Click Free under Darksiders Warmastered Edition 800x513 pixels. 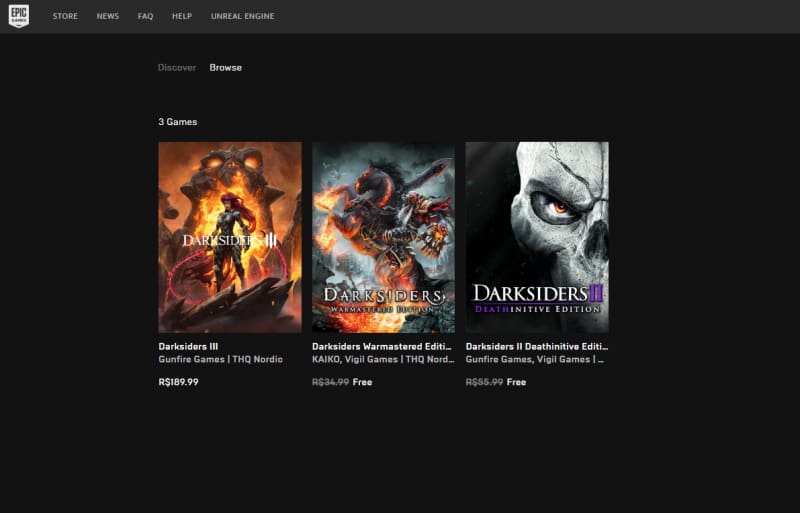pyautogui.click(x=362, y=382)
